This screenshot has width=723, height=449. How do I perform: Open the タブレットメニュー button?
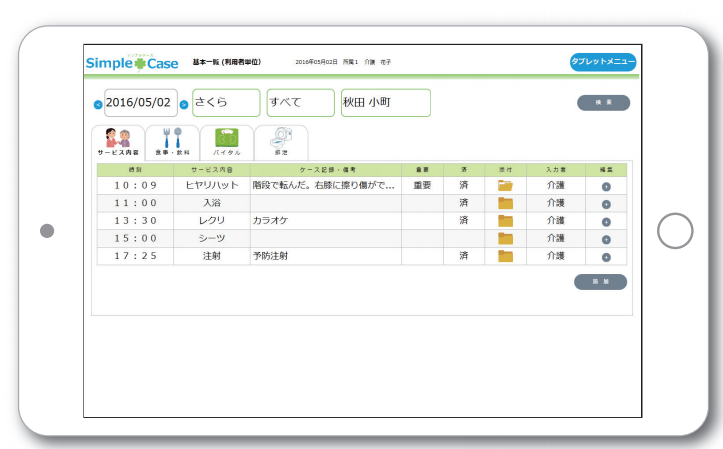click(603, 63)
